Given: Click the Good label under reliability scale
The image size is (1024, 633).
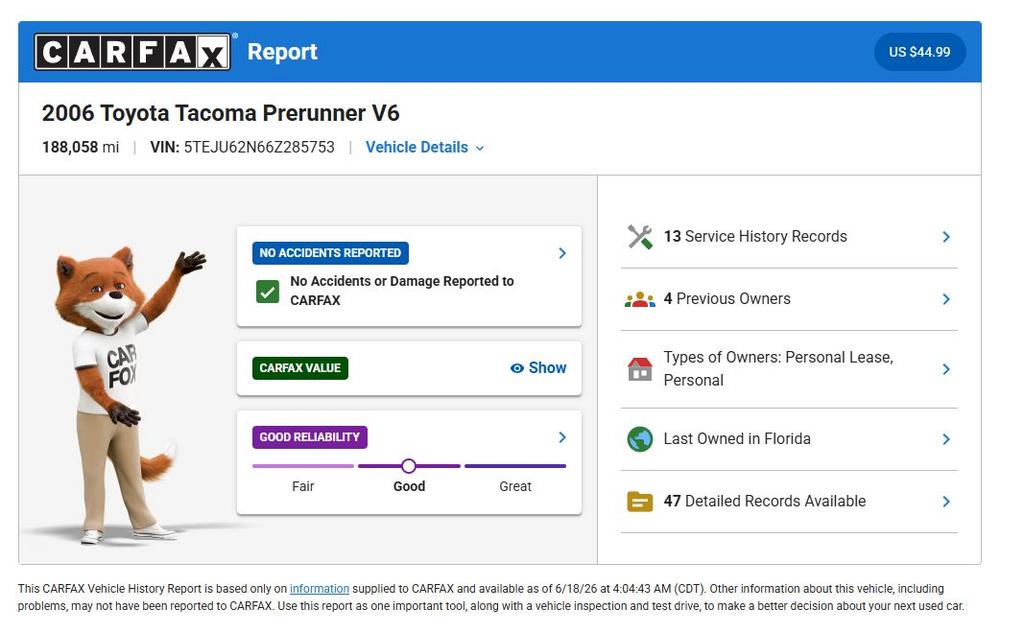Looking at the screenshot, I should [409, 486].
